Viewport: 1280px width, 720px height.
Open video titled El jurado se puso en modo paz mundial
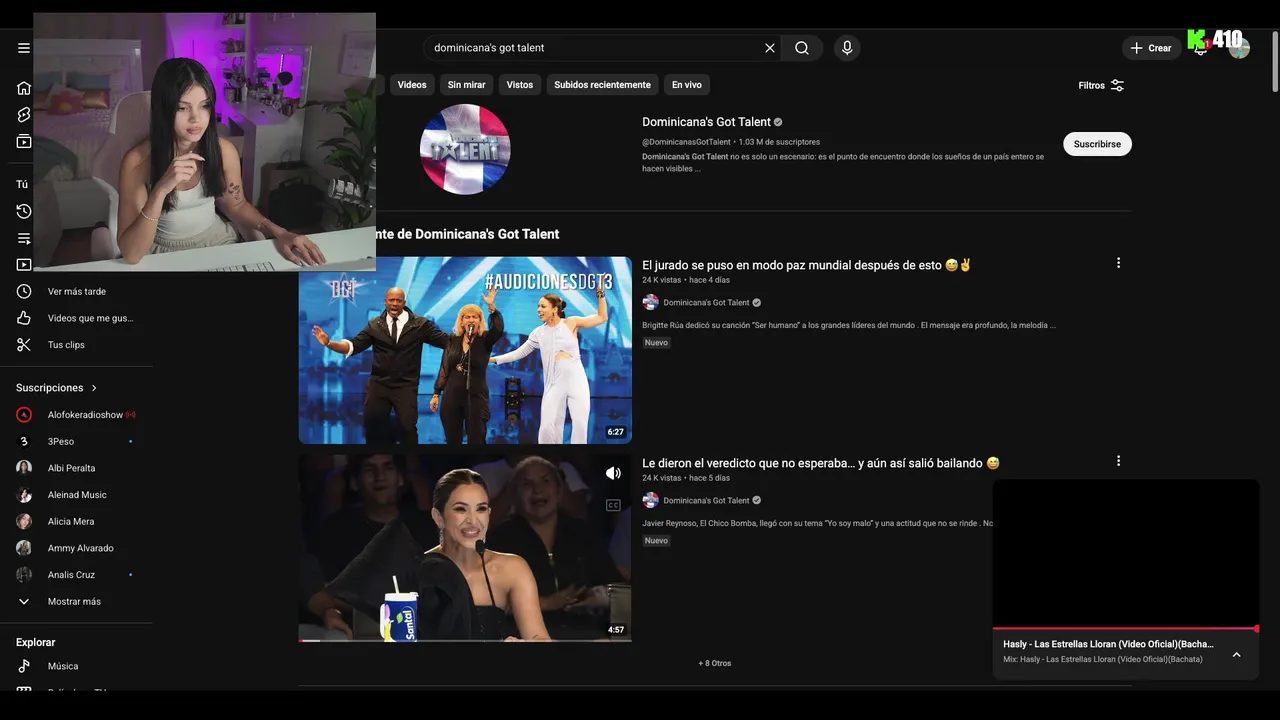click(806, 265)
